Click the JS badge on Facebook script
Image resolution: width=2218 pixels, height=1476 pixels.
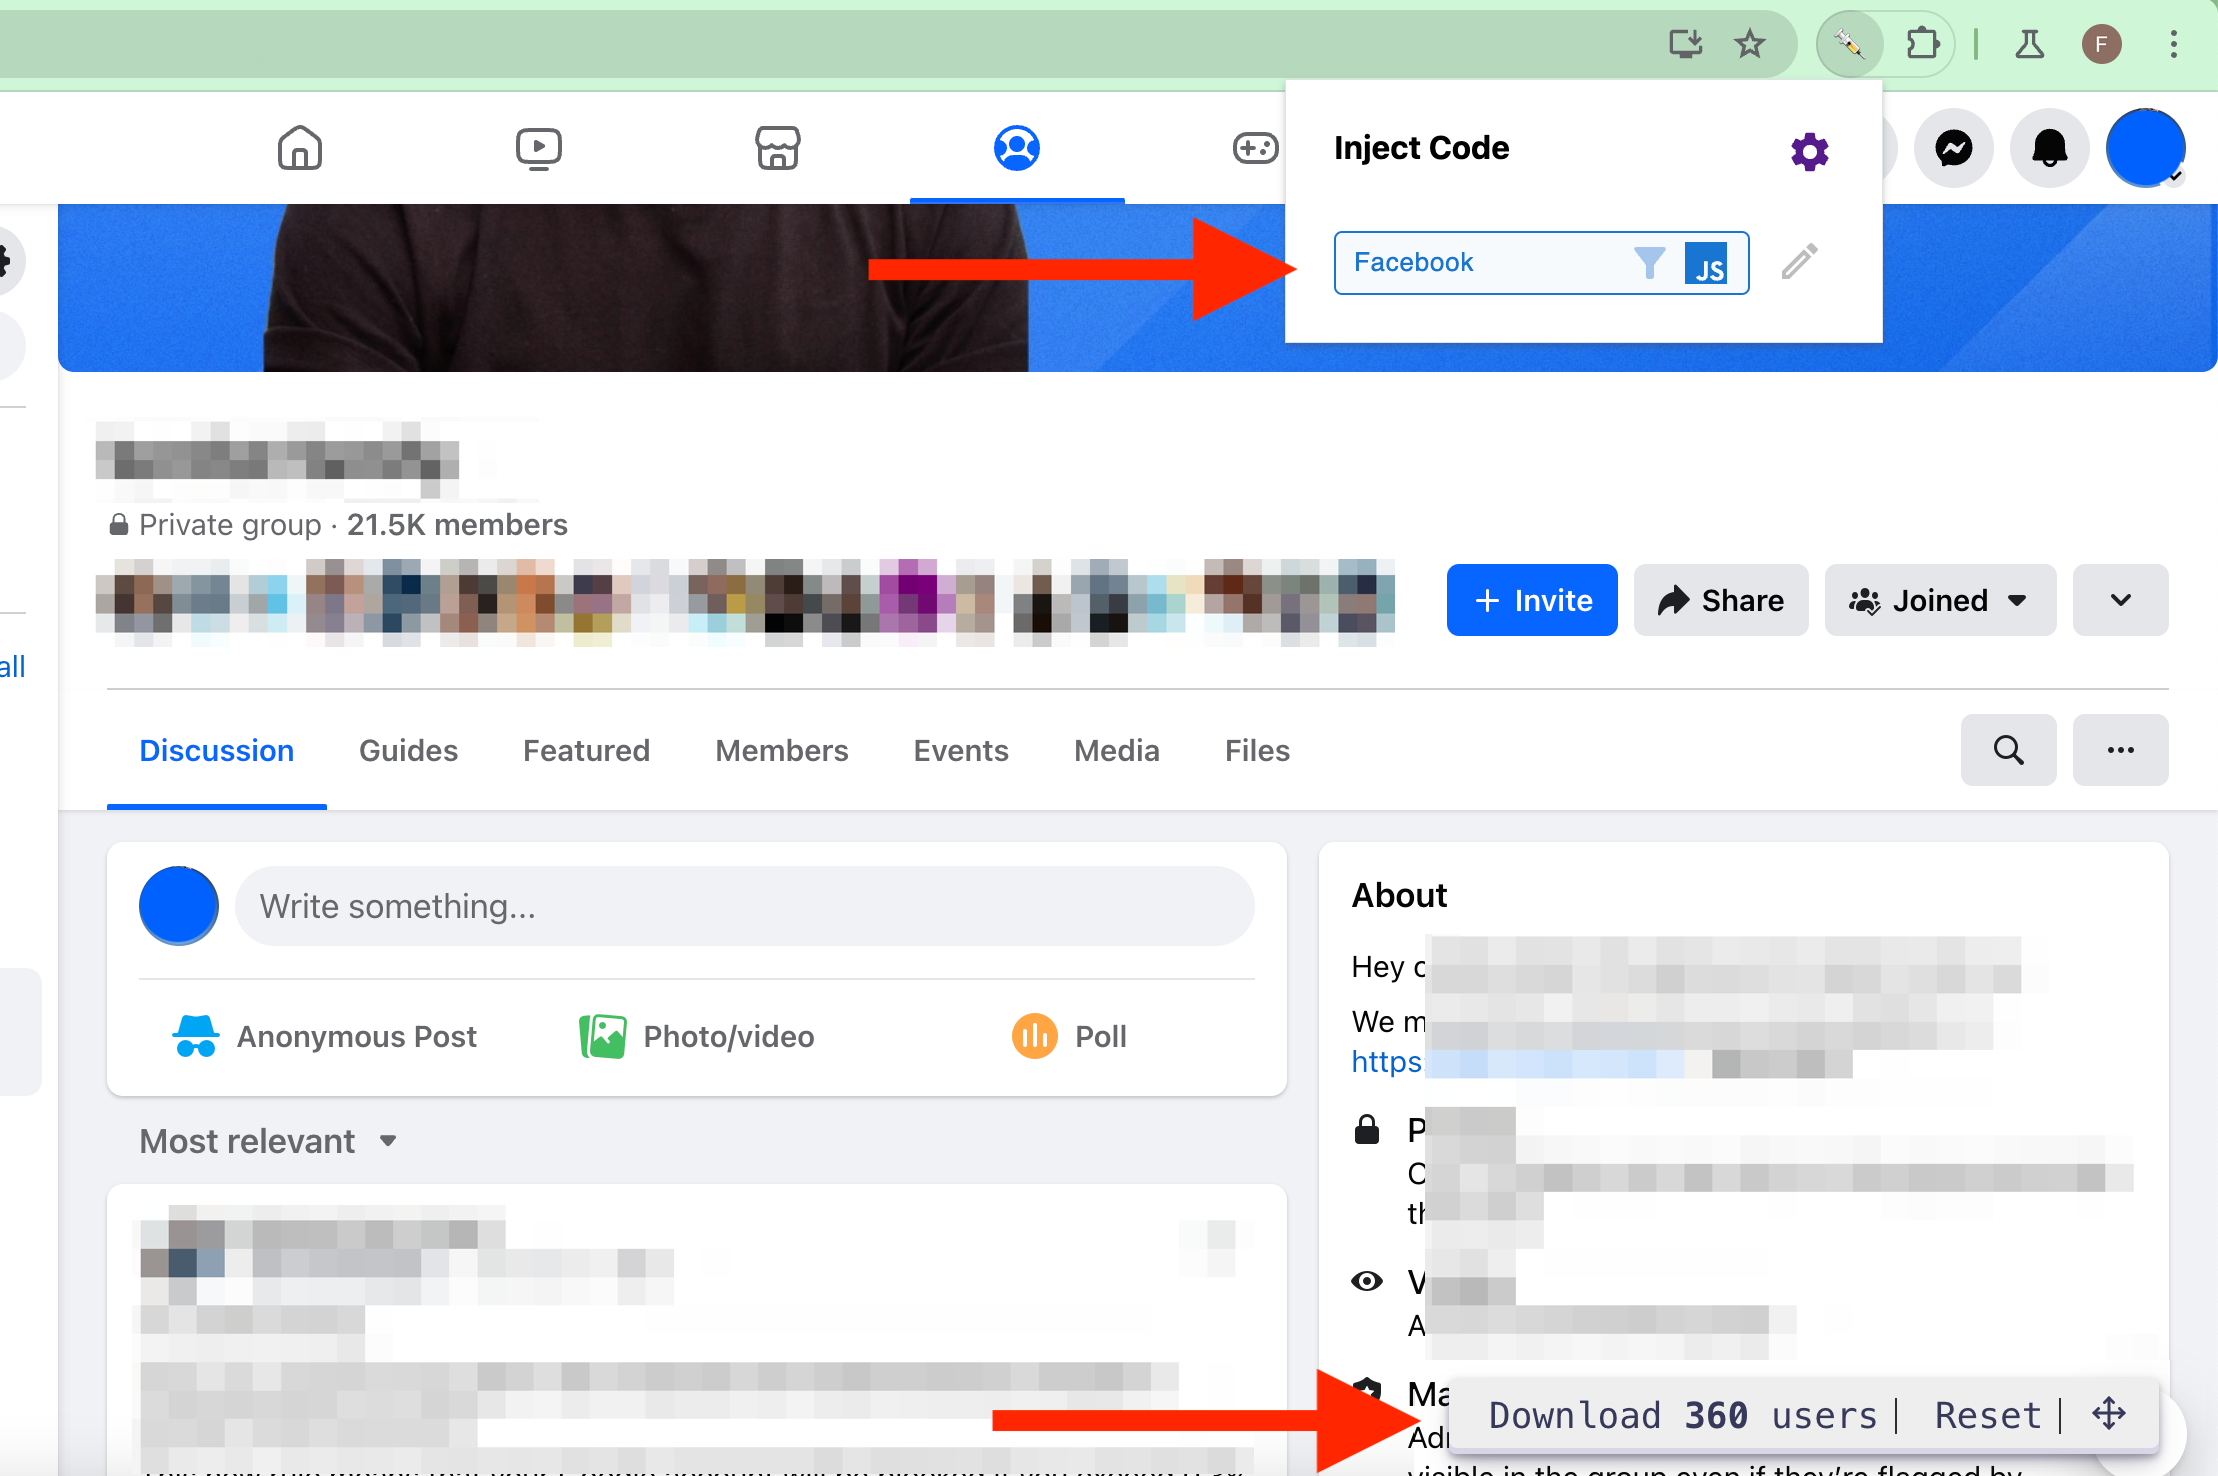(1706, 263)
